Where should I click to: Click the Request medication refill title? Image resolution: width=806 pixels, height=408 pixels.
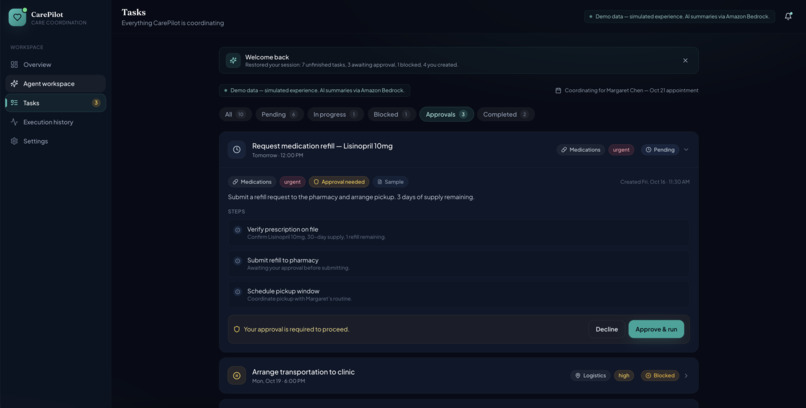coord(322,146)
